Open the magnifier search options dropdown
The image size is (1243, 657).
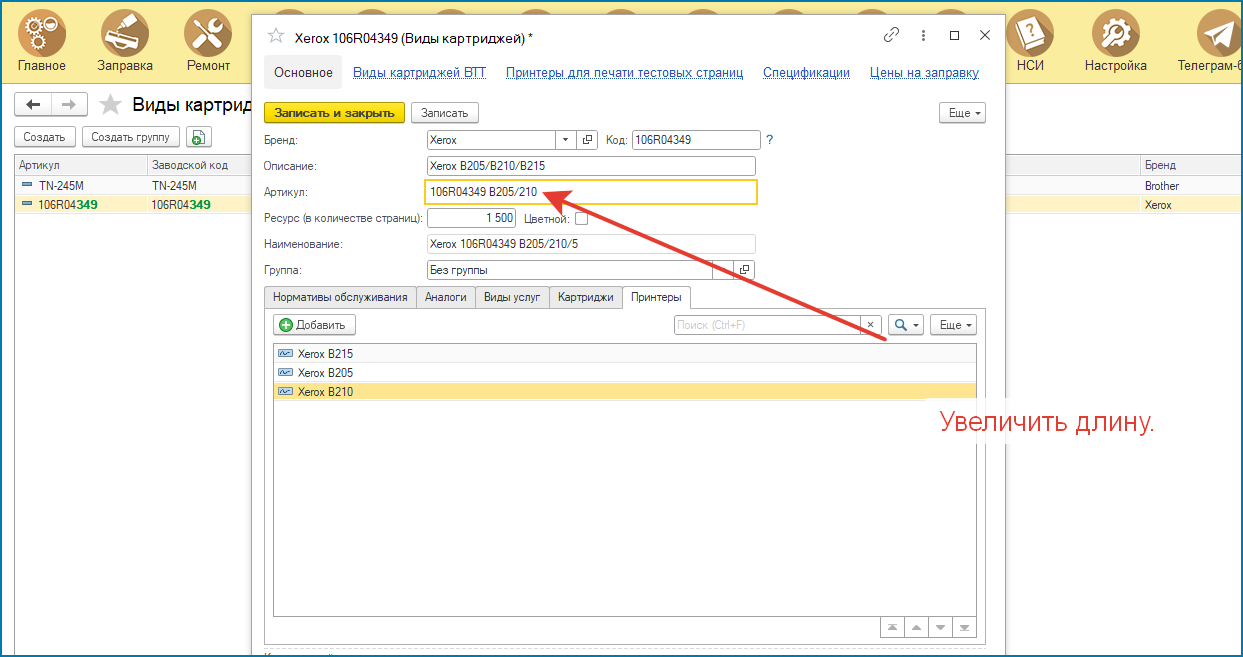tap(906, 325)
